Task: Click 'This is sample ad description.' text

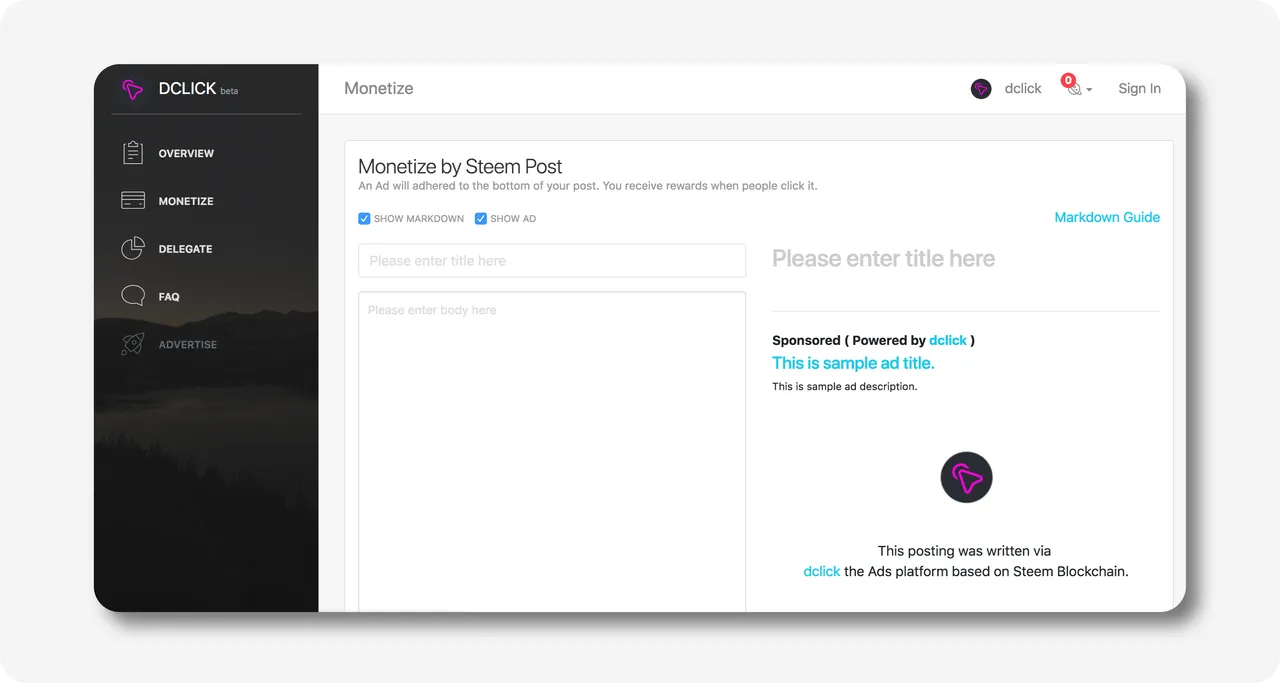Action: click(844, 386)
